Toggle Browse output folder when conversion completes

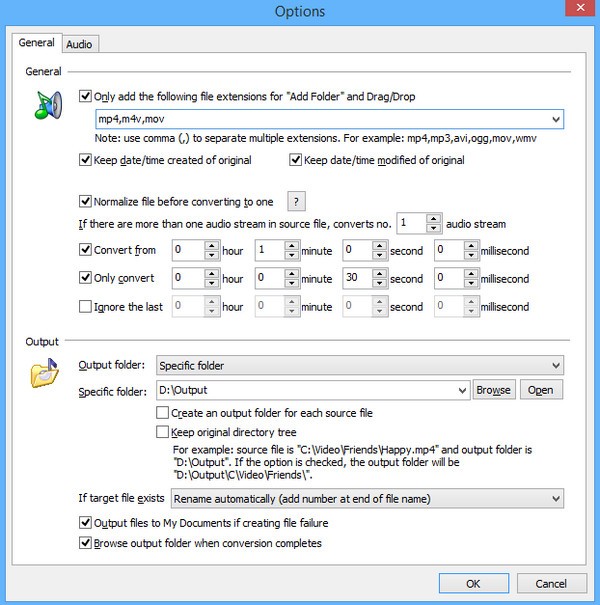85,543
